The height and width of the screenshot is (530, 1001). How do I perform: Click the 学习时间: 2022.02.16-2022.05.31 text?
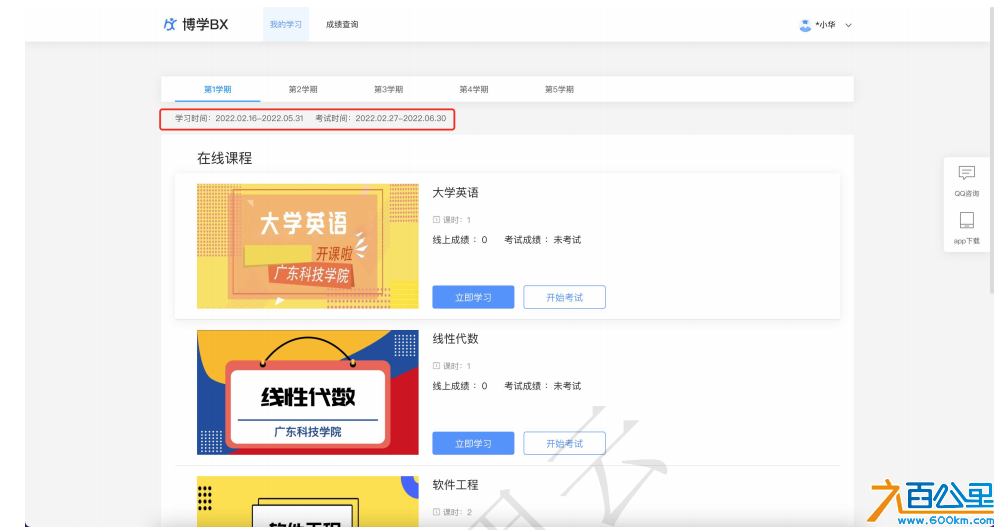(239, 119)
